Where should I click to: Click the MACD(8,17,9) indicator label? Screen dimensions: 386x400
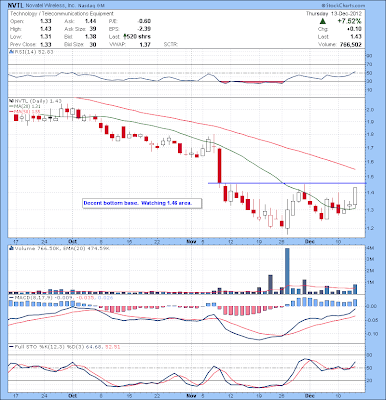[34, 297]
